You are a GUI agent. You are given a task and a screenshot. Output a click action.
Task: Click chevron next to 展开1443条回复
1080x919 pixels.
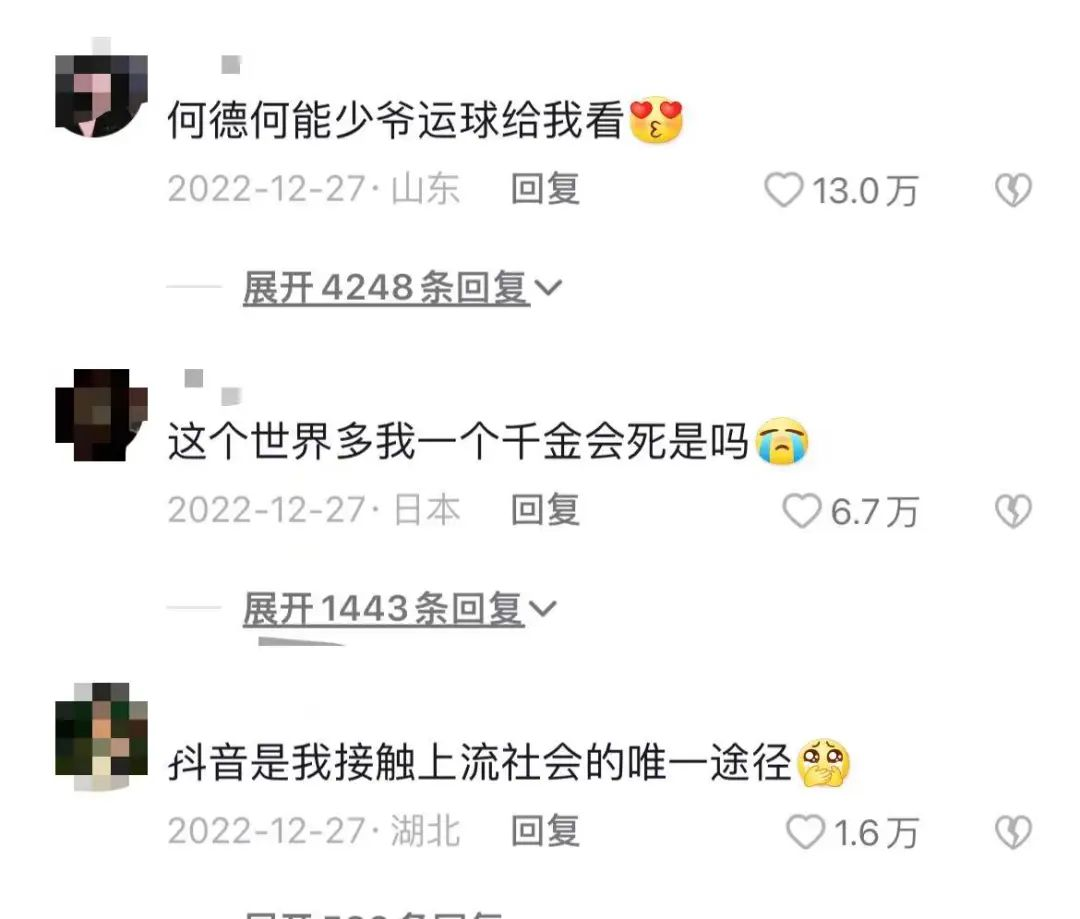click(543, 609)
